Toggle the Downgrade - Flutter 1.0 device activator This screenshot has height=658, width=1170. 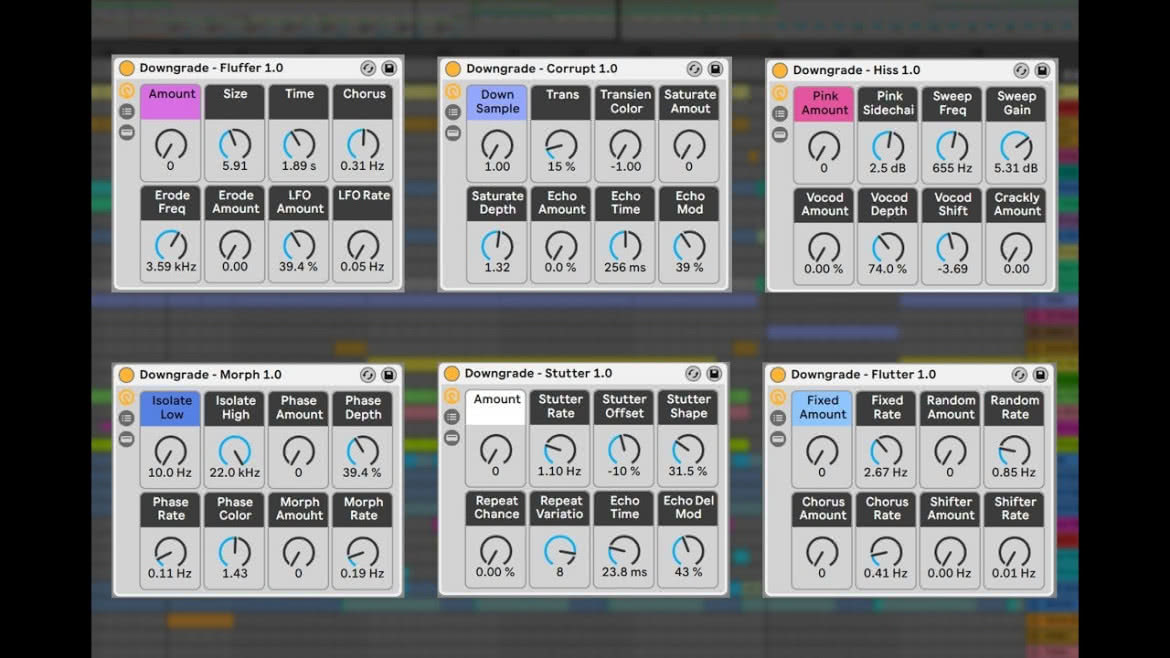pyautogui.click(x=778, y=375)
